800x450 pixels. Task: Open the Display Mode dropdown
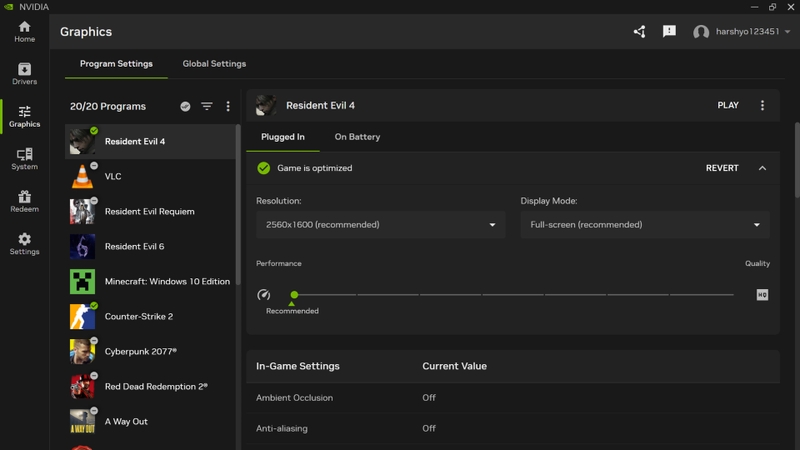(x=645, y=224)
